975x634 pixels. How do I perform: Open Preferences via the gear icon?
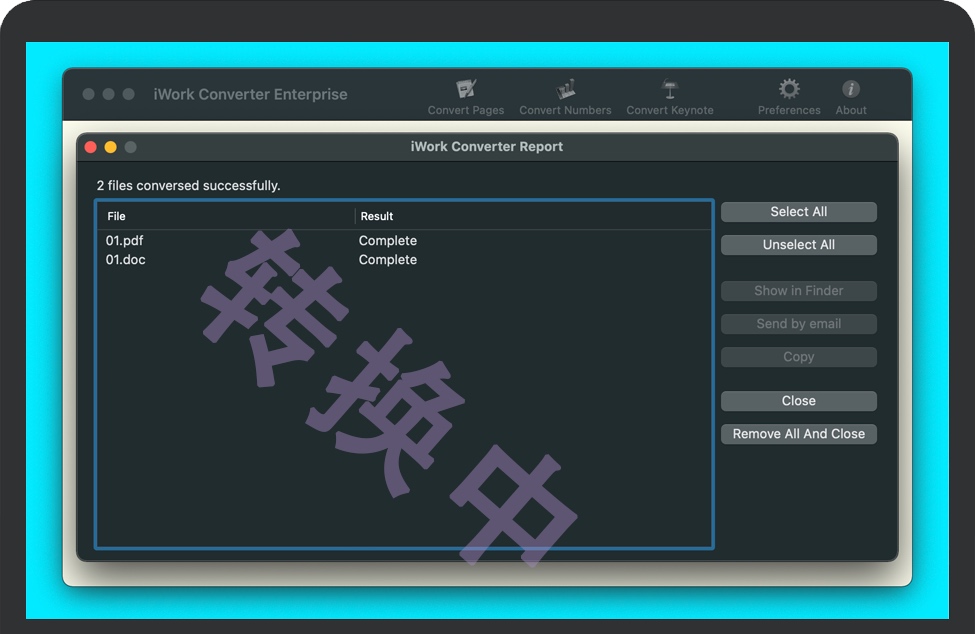coord(789,90)
